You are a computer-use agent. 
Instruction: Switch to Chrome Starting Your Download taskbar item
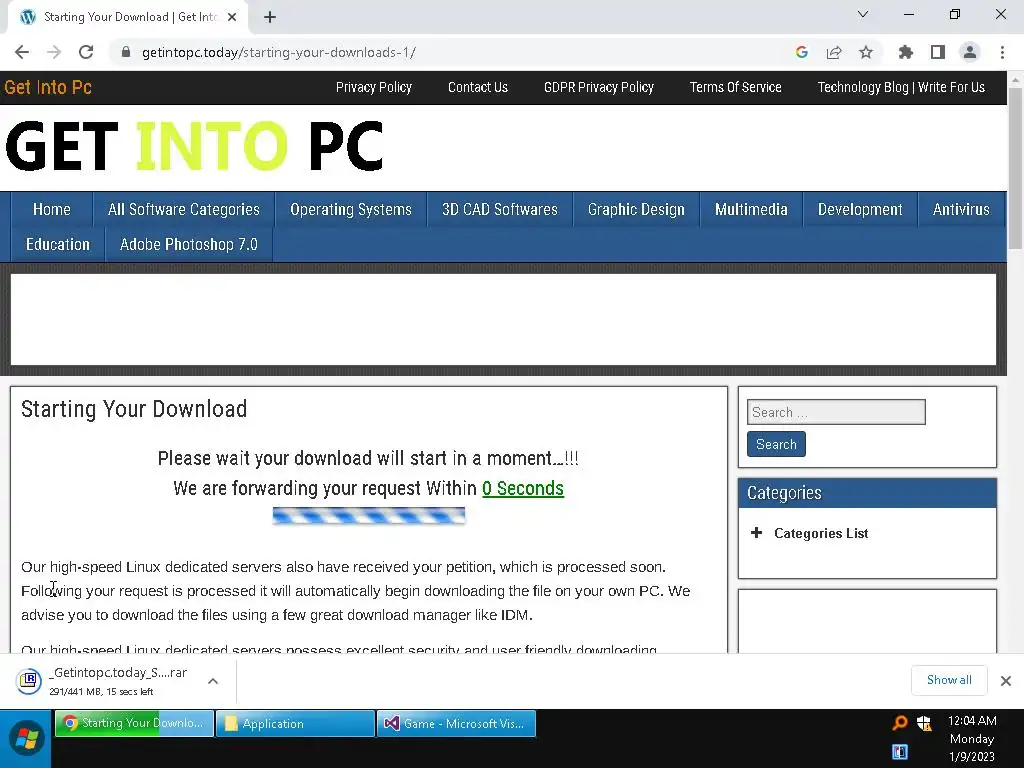[134, 724]
